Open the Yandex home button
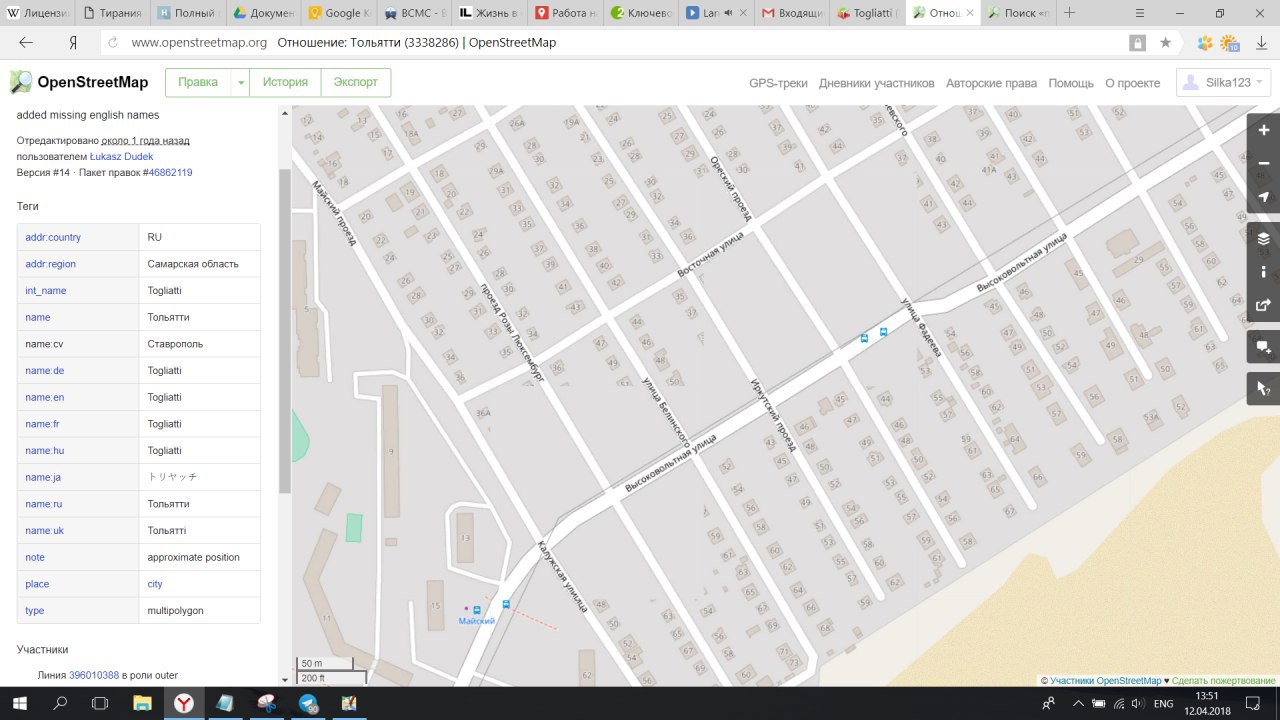This screenshot has width=1280, height=720. pos(73,43)
